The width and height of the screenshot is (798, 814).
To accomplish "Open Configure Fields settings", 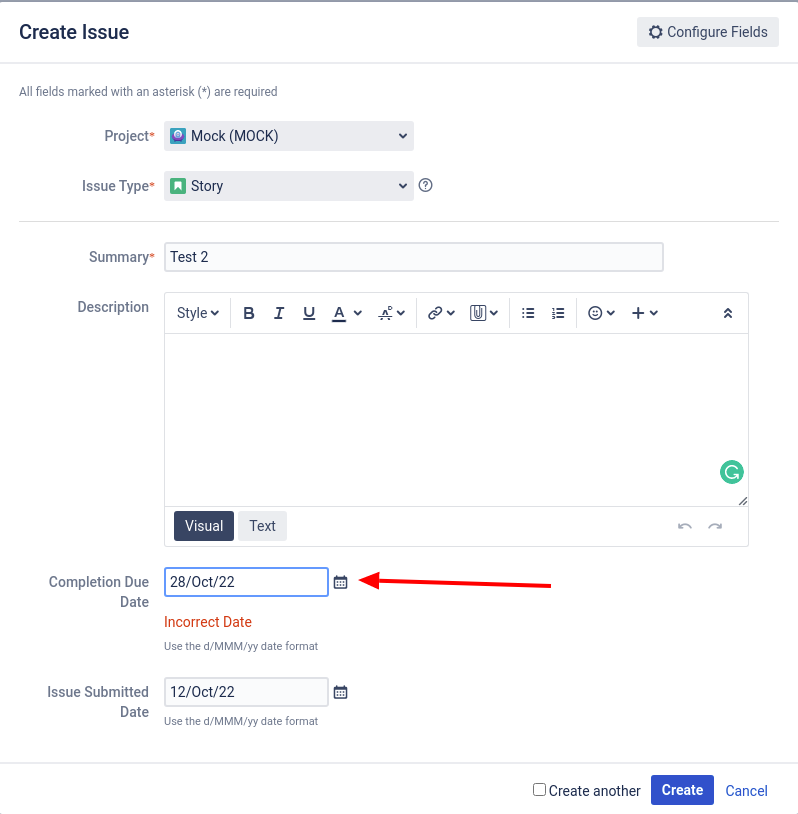I will (x=708, y=32).
